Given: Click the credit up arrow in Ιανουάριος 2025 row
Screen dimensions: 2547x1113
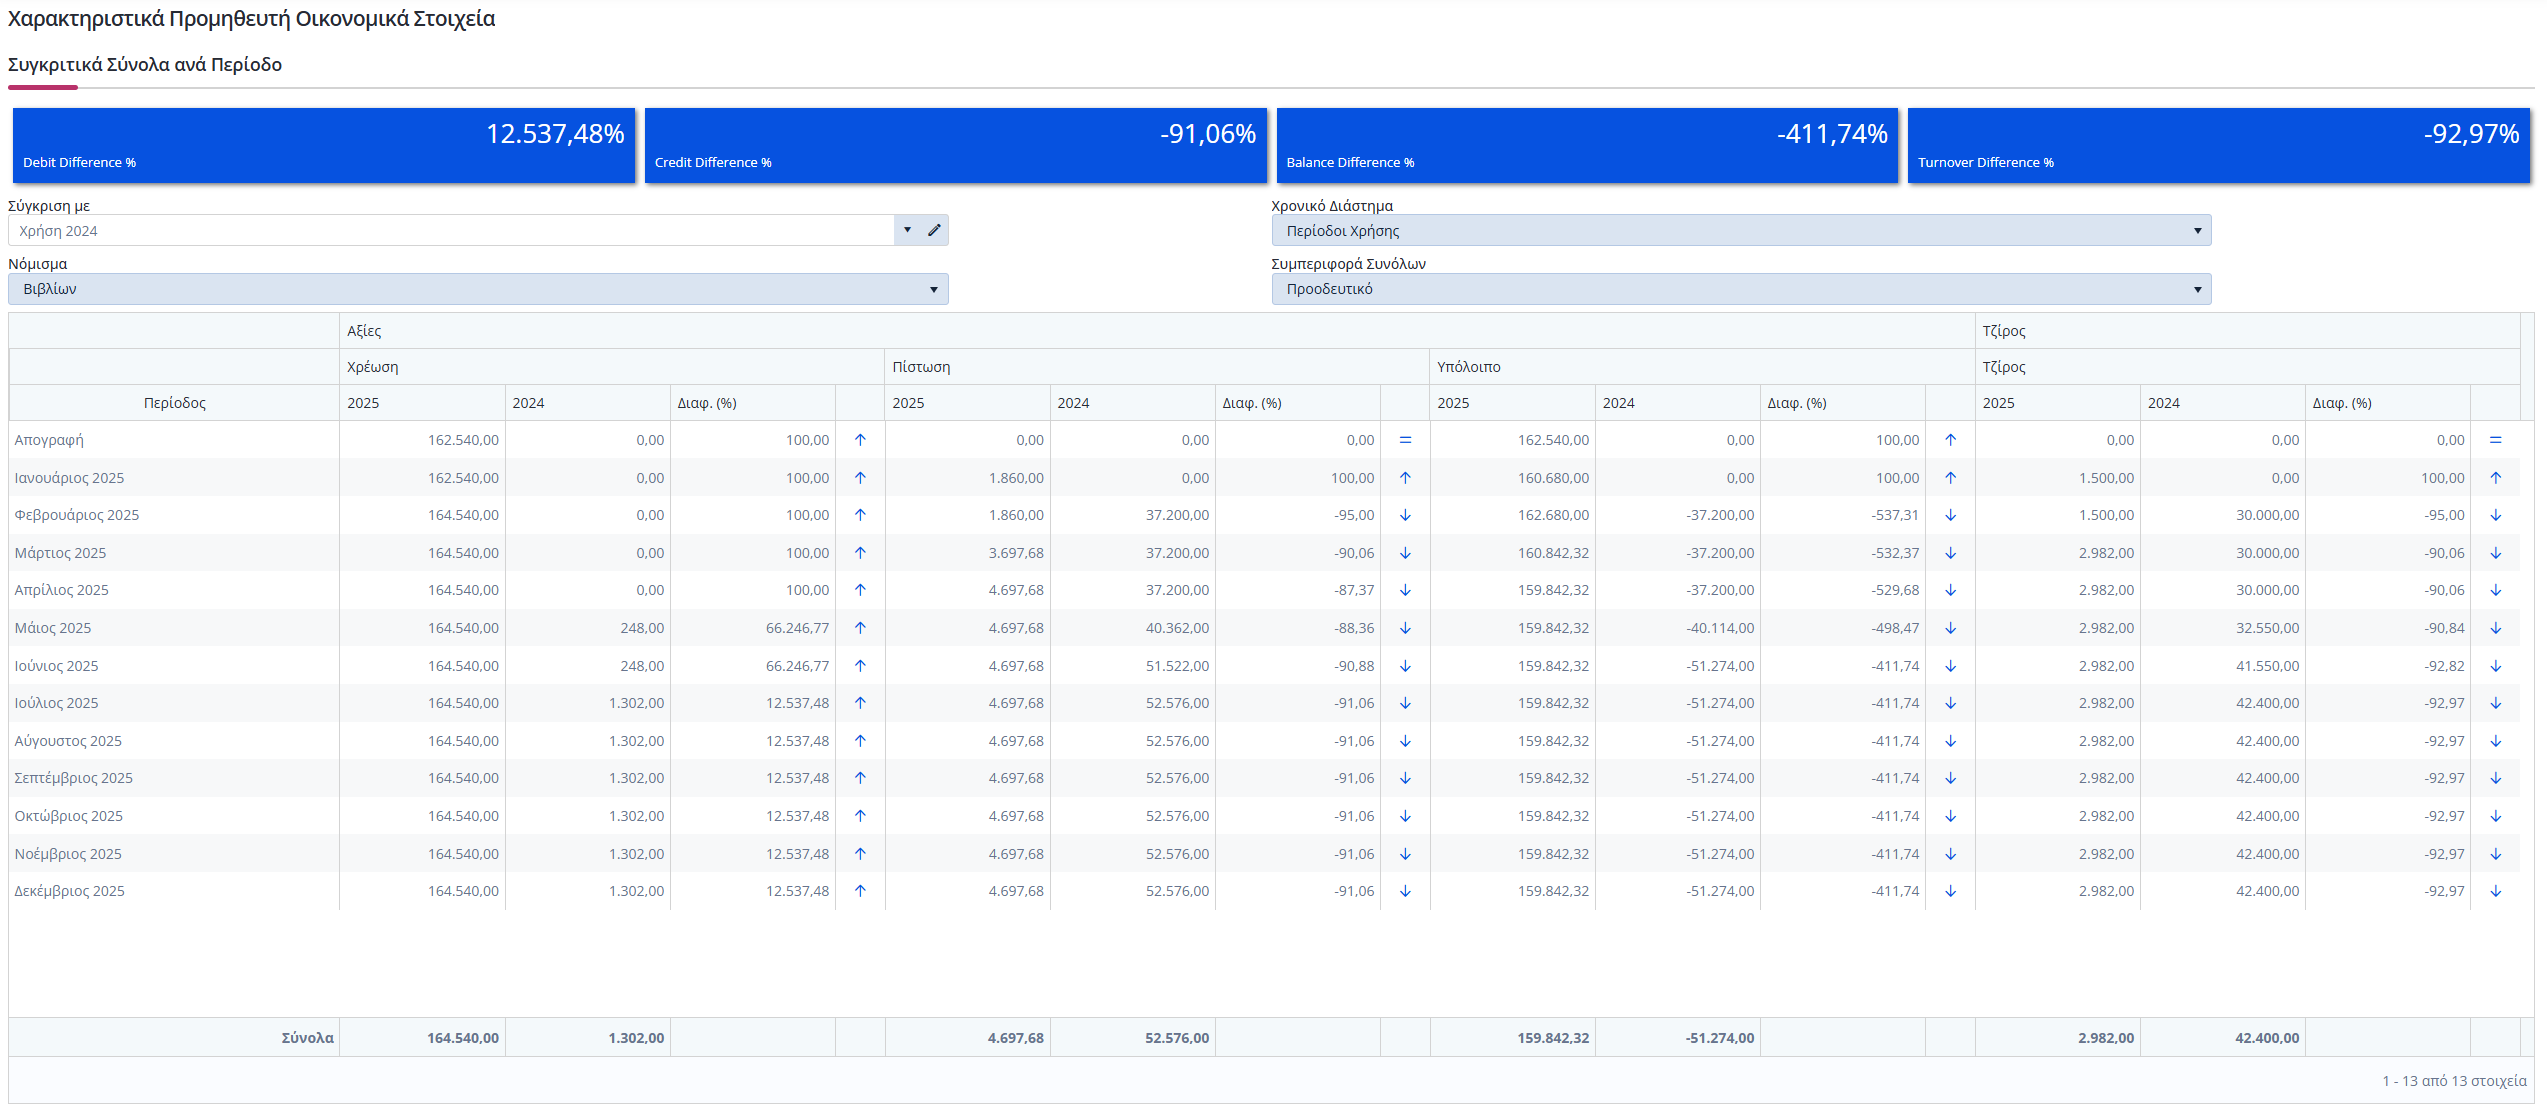Looking at the screenshot, I should [x=1405, y=478].
